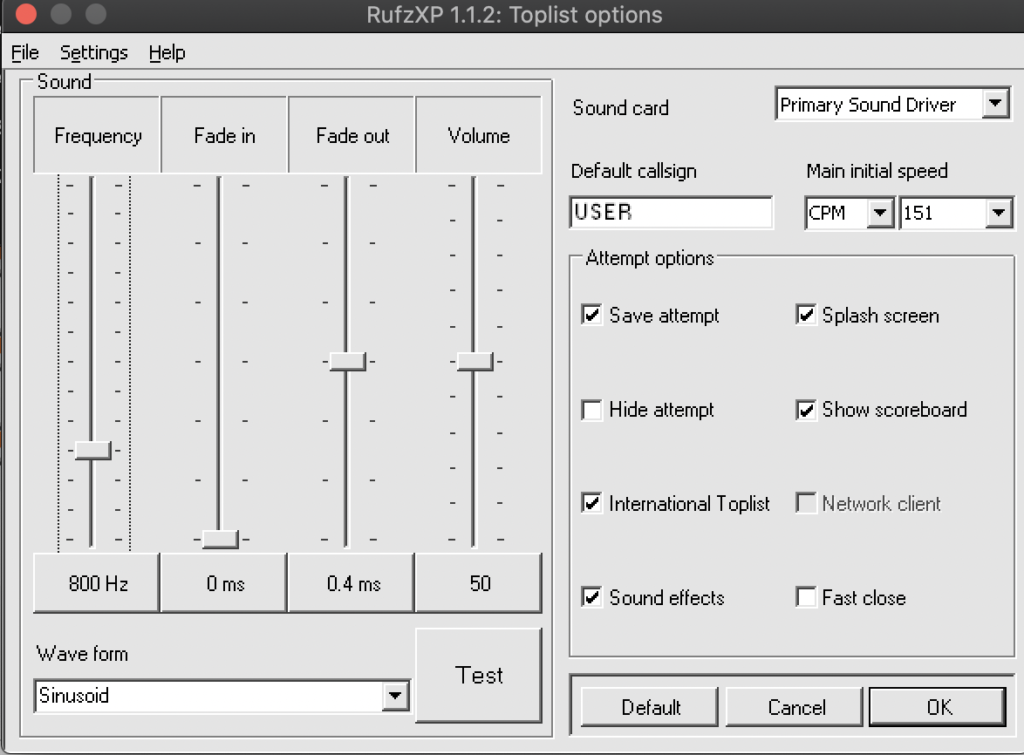The height and width of the screenshot is (755, 1024).
Task: Uncheck Show scoreboard option
Action: click(806, 410)
